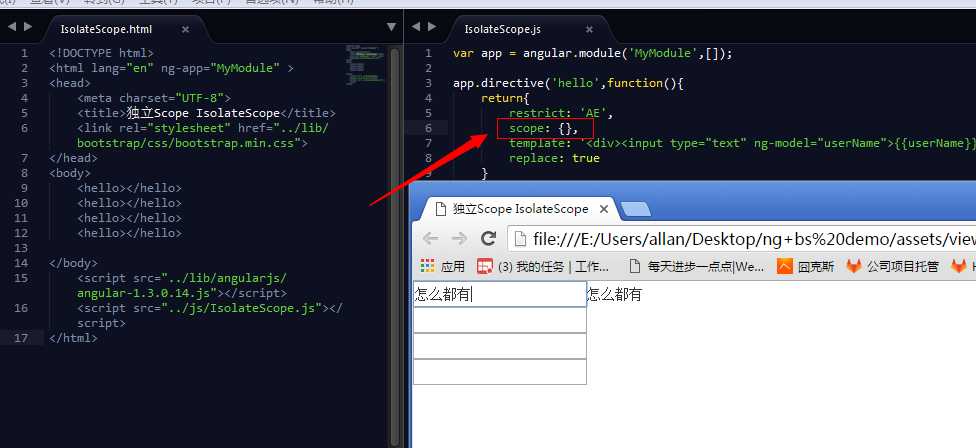976x448 pixels.
Task: Open a new Chrome tab
Action: click(x=636, y=209)
